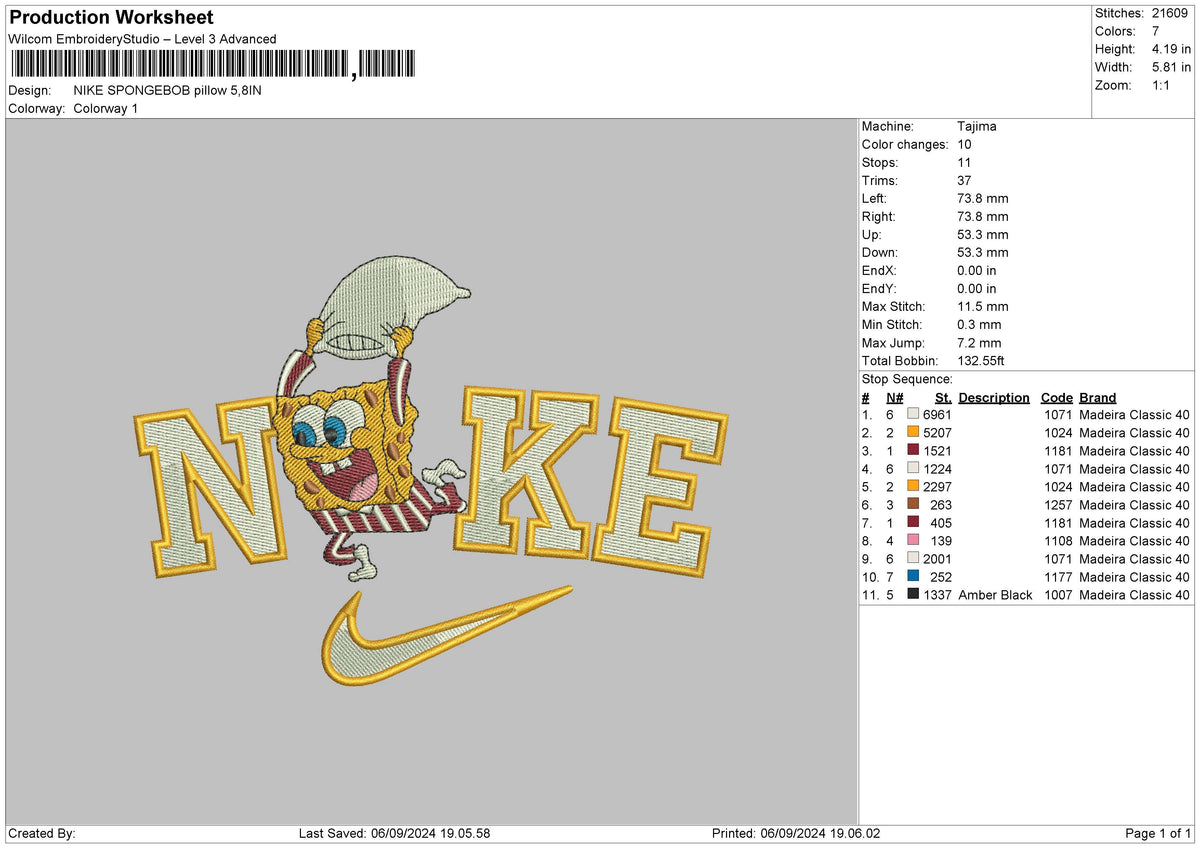Click the 'Page 1 of 1' footer text
The height and width of the screenshot is (848, 1200).
[1158, 834]
